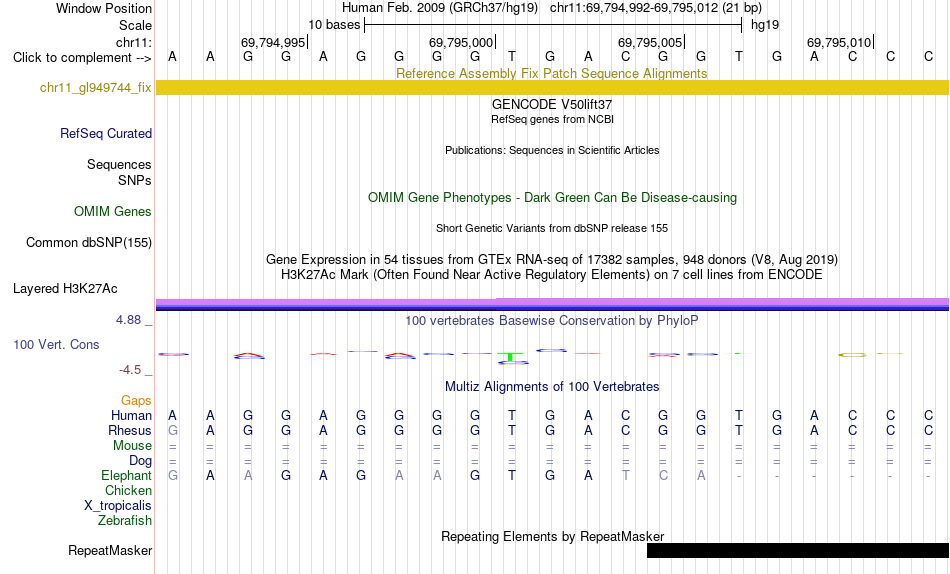Image resolution: width=950 pixels, height=574 pixels.
Task: Click the Mouse species row label
Action: point(132,446)
